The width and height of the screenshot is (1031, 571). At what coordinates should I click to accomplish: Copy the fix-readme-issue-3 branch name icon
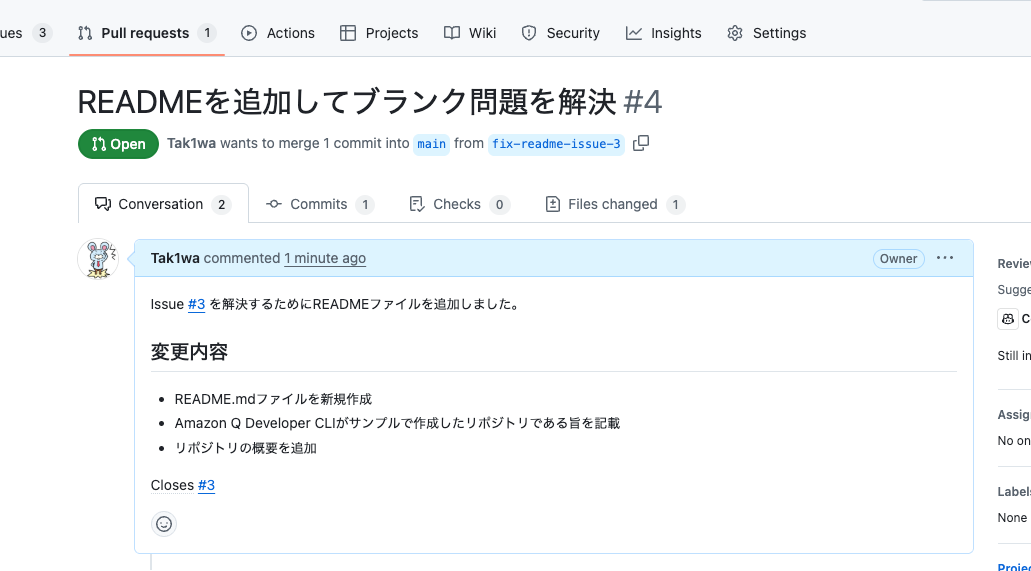[x=641, y=143]
